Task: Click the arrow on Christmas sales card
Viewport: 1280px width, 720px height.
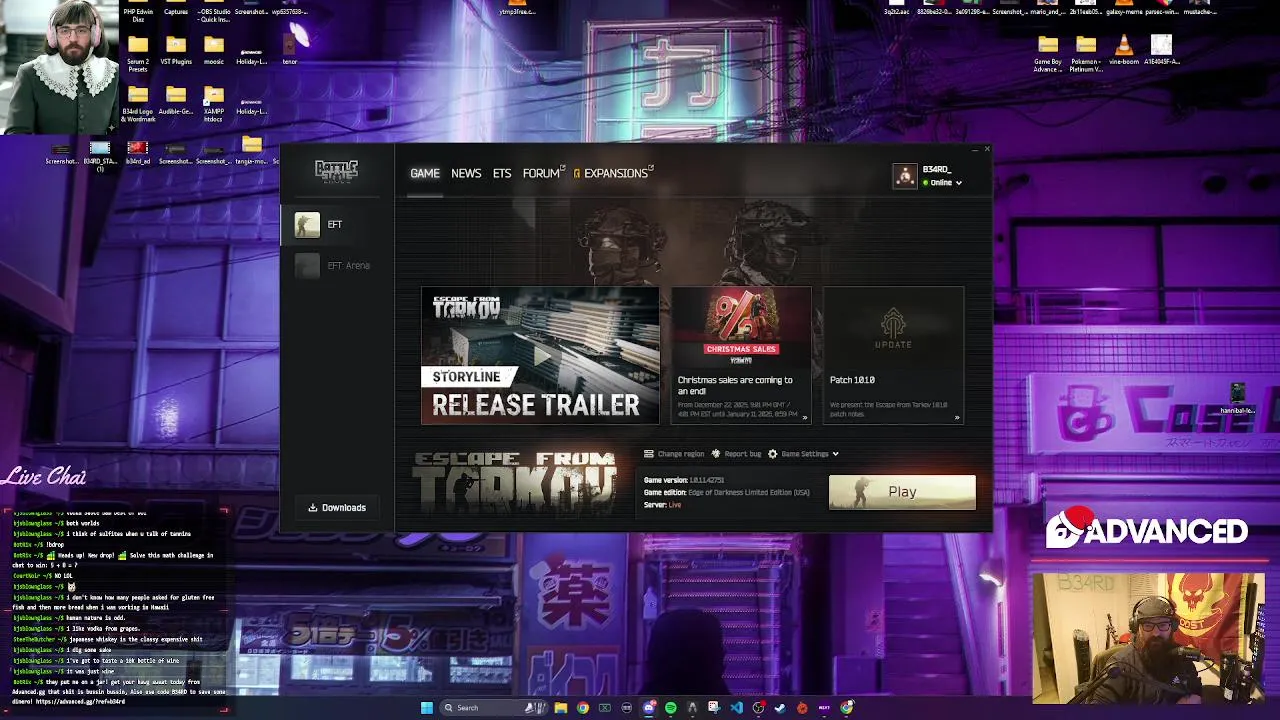Action: [x=805, y=418]
